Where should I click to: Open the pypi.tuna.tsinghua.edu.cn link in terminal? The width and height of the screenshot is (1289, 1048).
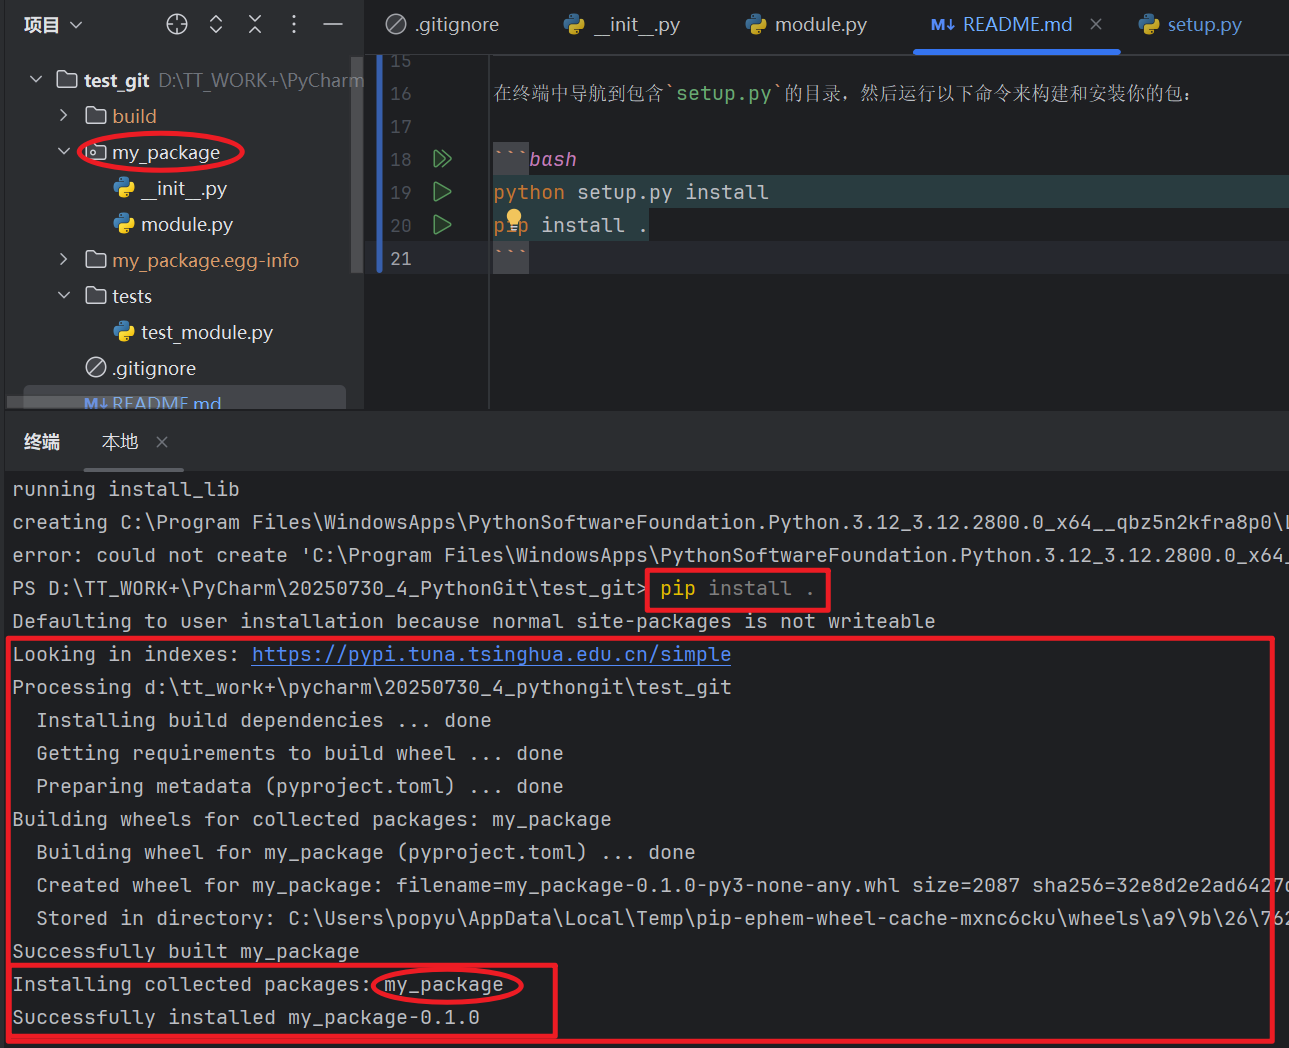491,654
